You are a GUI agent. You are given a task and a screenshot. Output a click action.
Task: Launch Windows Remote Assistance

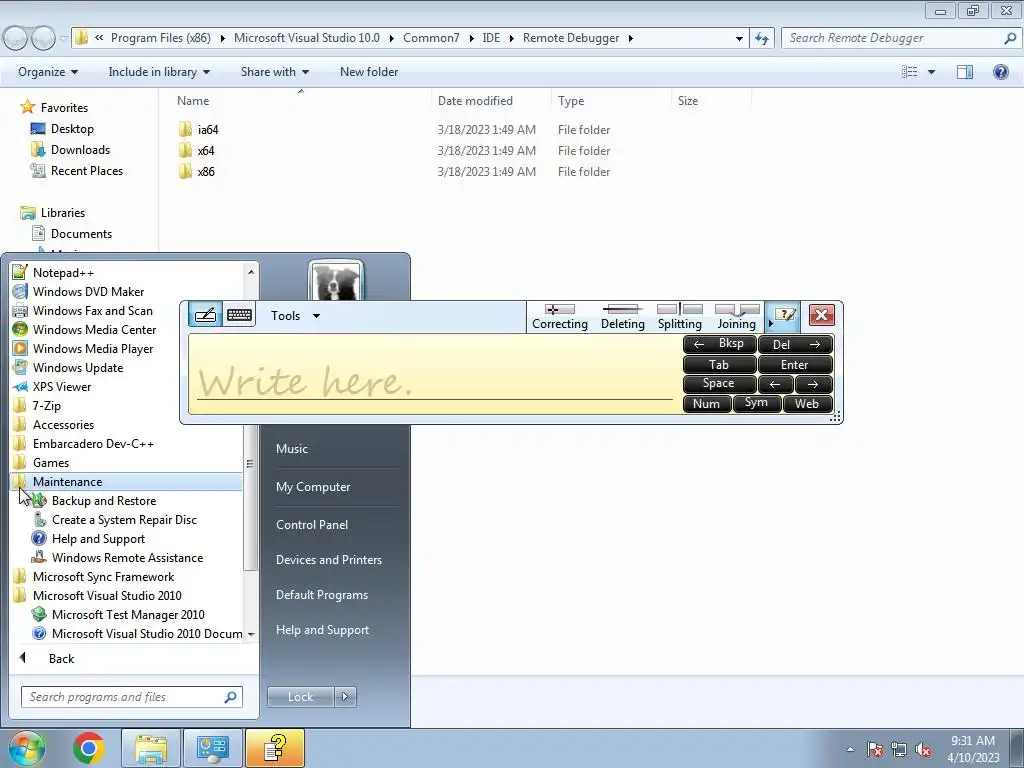[127, 557]
